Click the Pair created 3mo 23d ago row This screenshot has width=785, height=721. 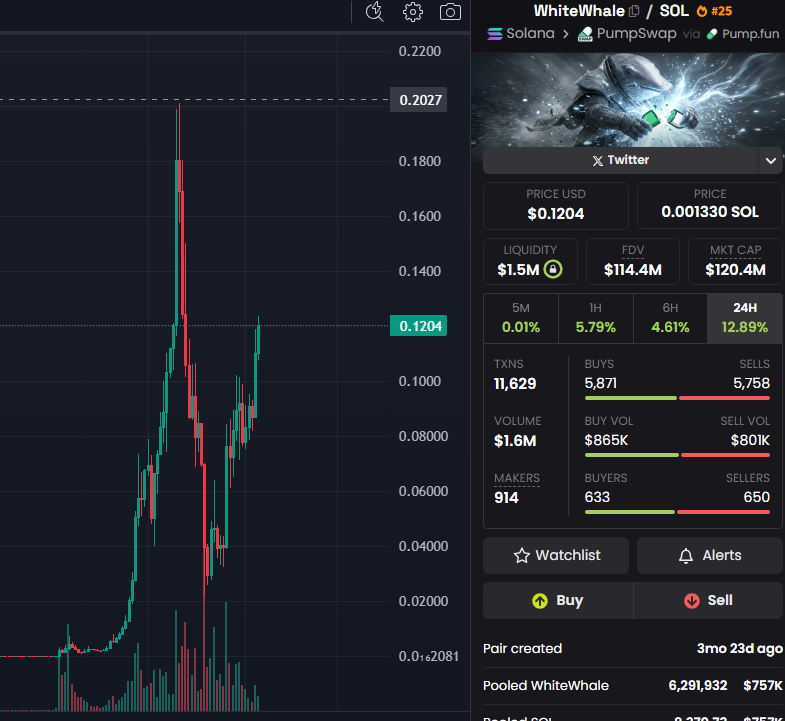(633, 649)
